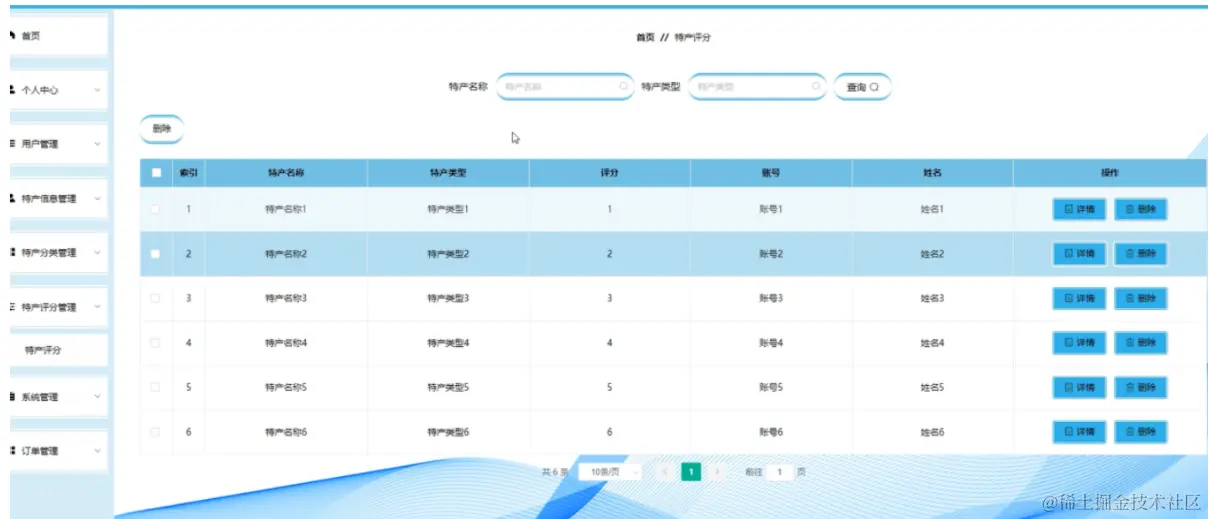Open 详情 for row 特产名称2
This screenshot has height=519, width=1208.
coord(1079,254)
